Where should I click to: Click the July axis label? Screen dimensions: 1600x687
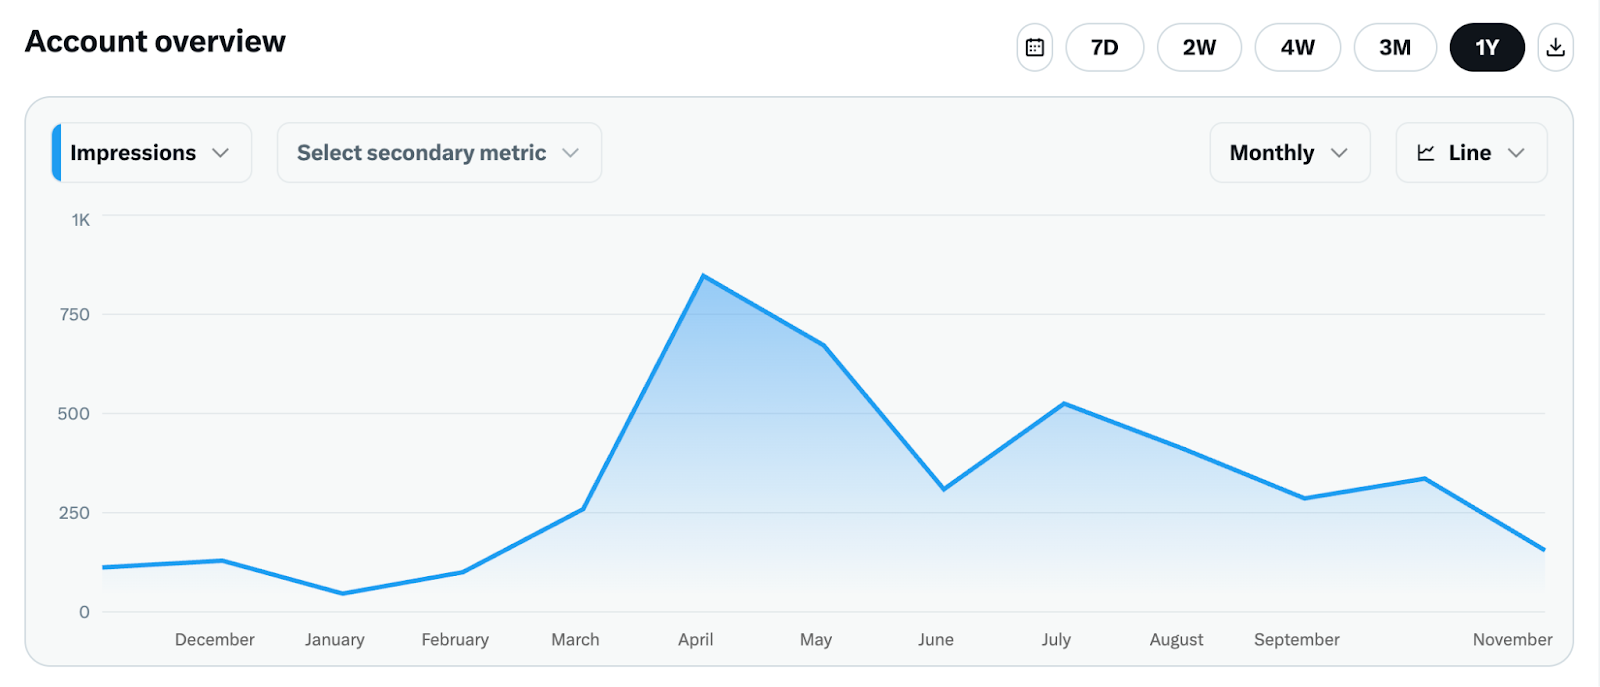(x=1056, y=640)
